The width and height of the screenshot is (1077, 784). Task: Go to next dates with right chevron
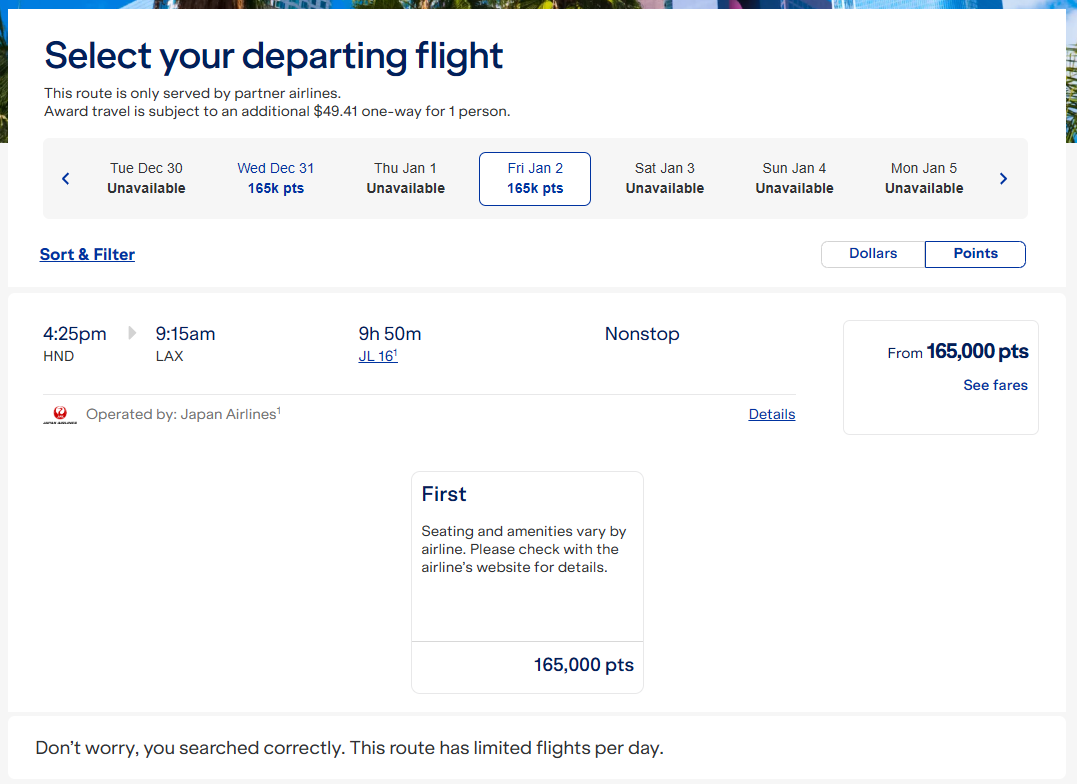point(1003,179)
